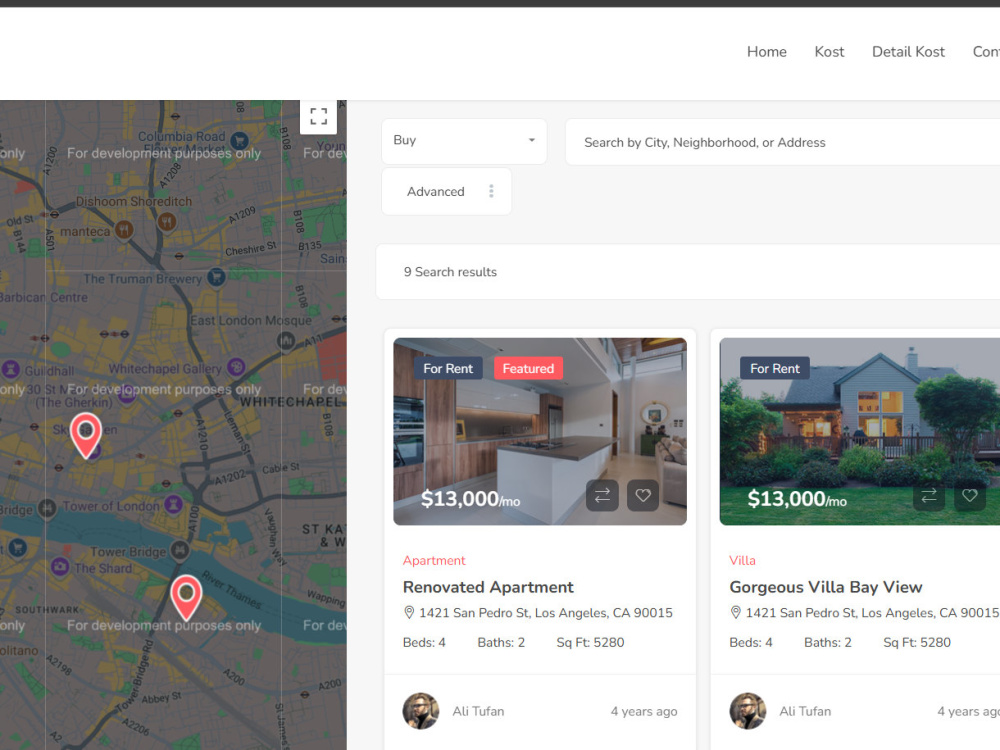1000x750 pixels.
Task: Open the Kost menu item
Action: (829, 52)
